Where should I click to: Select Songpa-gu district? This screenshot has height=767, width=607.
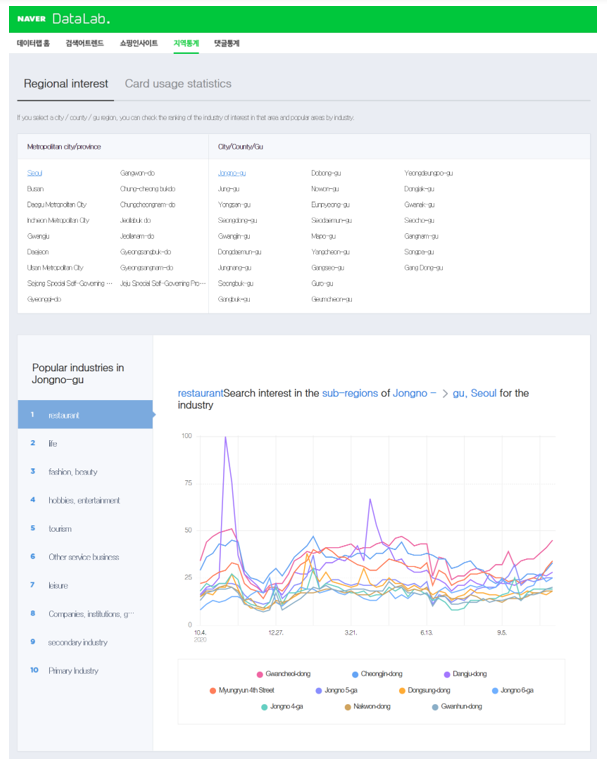point(419,252)
